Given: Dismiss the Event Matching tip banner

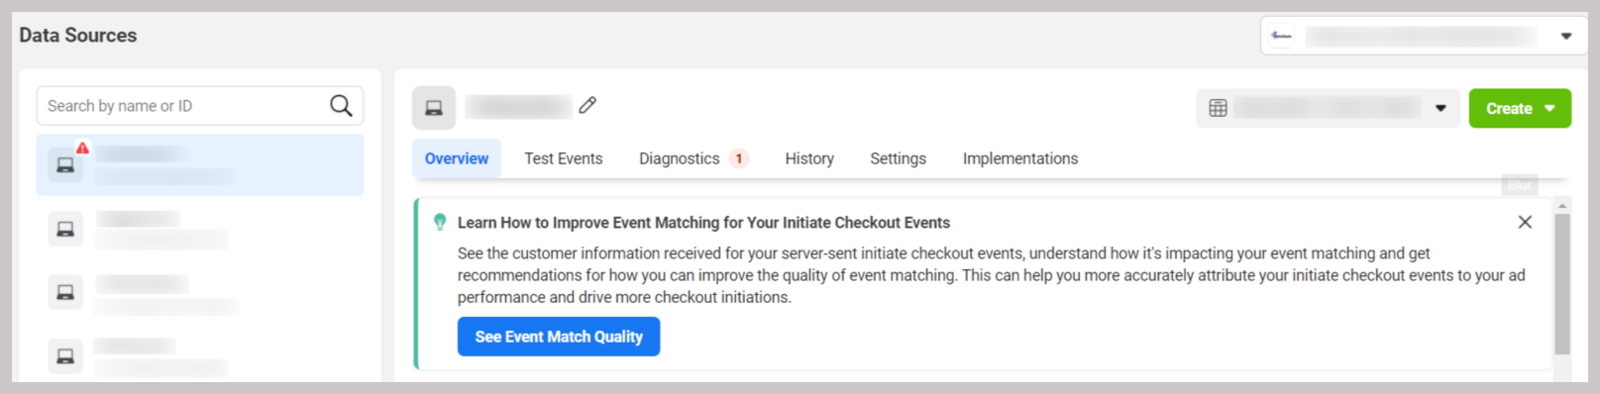Looking at the screenshot, I should [1525, 222].
